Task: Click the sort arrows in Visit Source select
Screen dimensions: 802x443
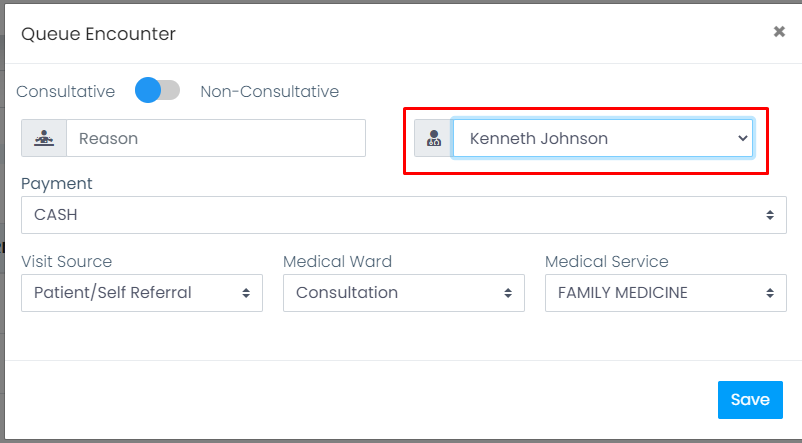Action: click(x=246, y=293)
